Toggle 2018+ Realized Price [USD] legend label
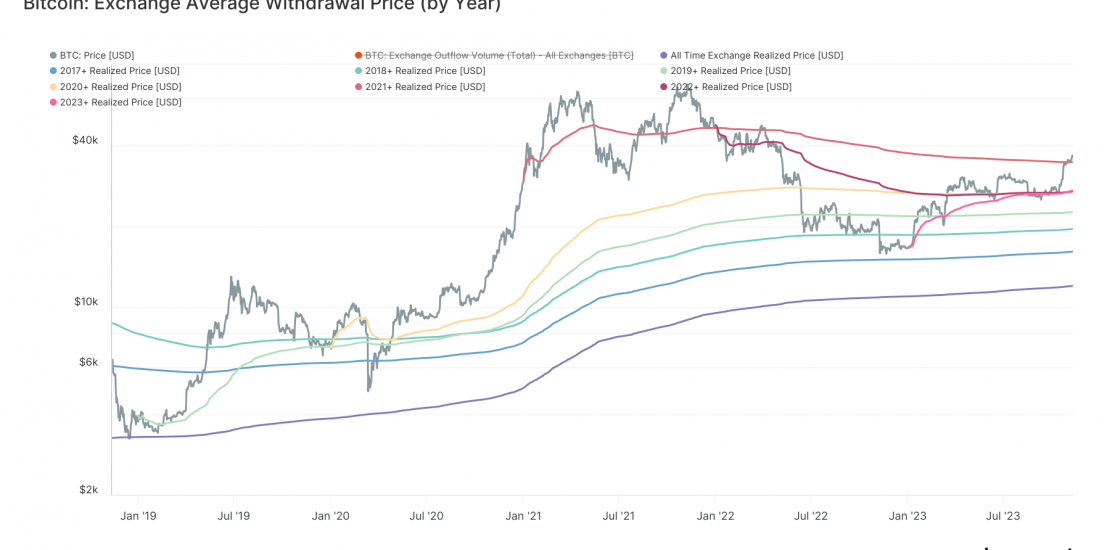Image resolution: width=1110 pixels, height=550 pixels. click(x=425, y=71)
